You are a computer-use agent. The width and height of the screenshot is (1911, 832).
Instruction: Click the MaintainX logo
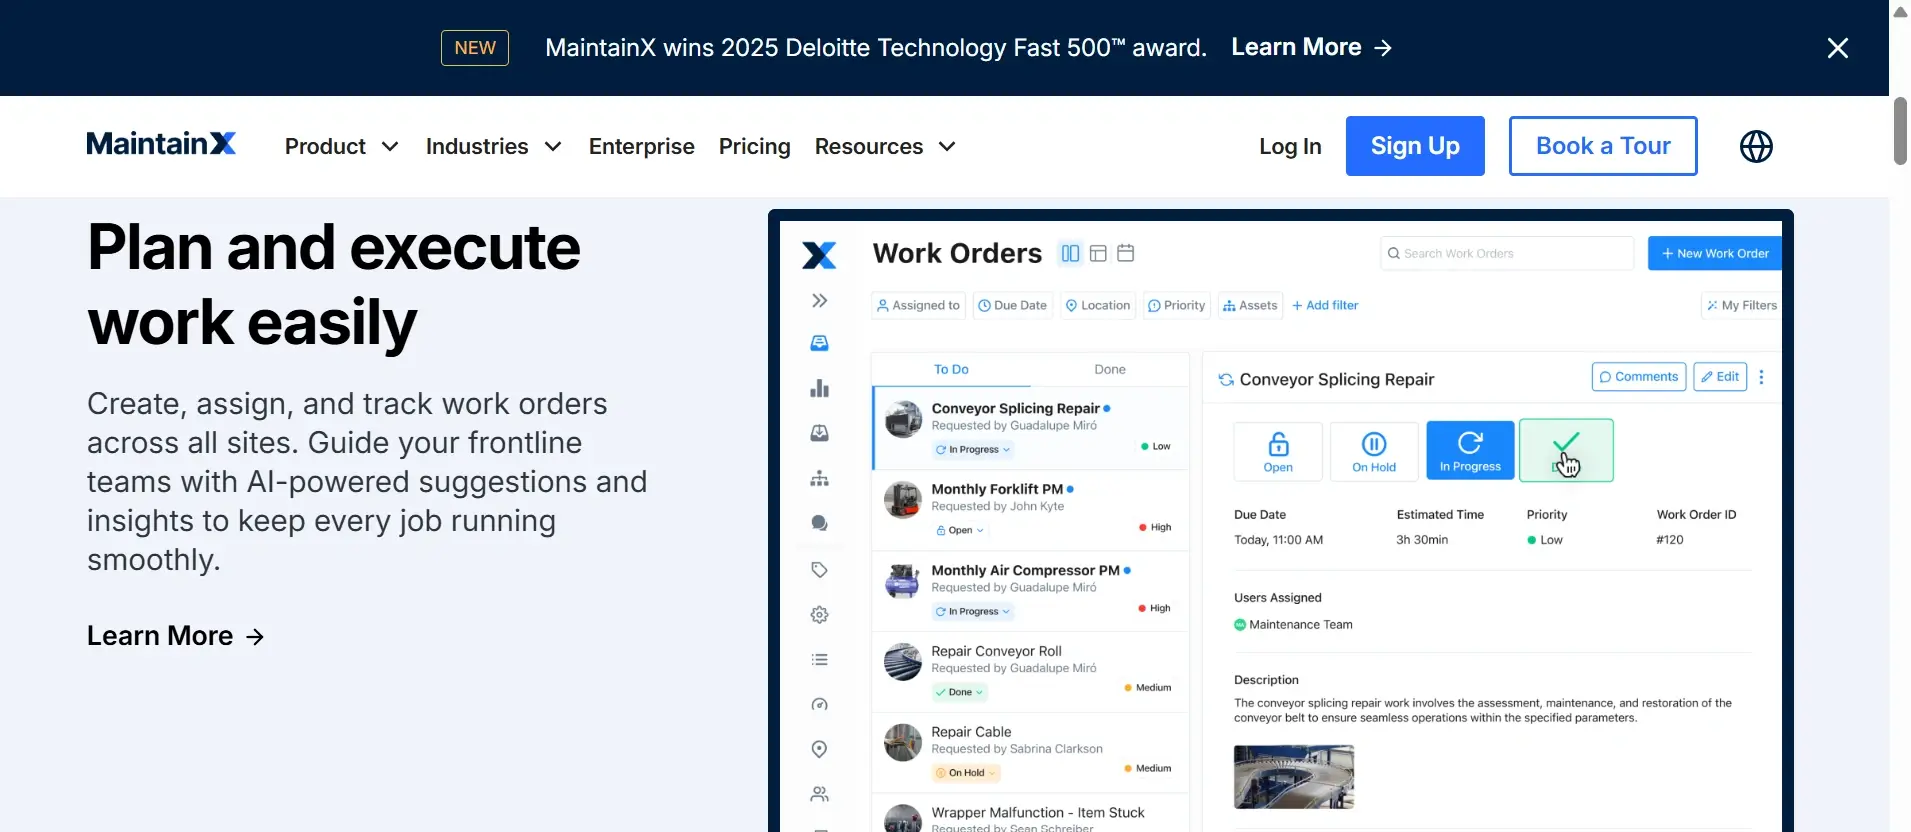point(161,145)
